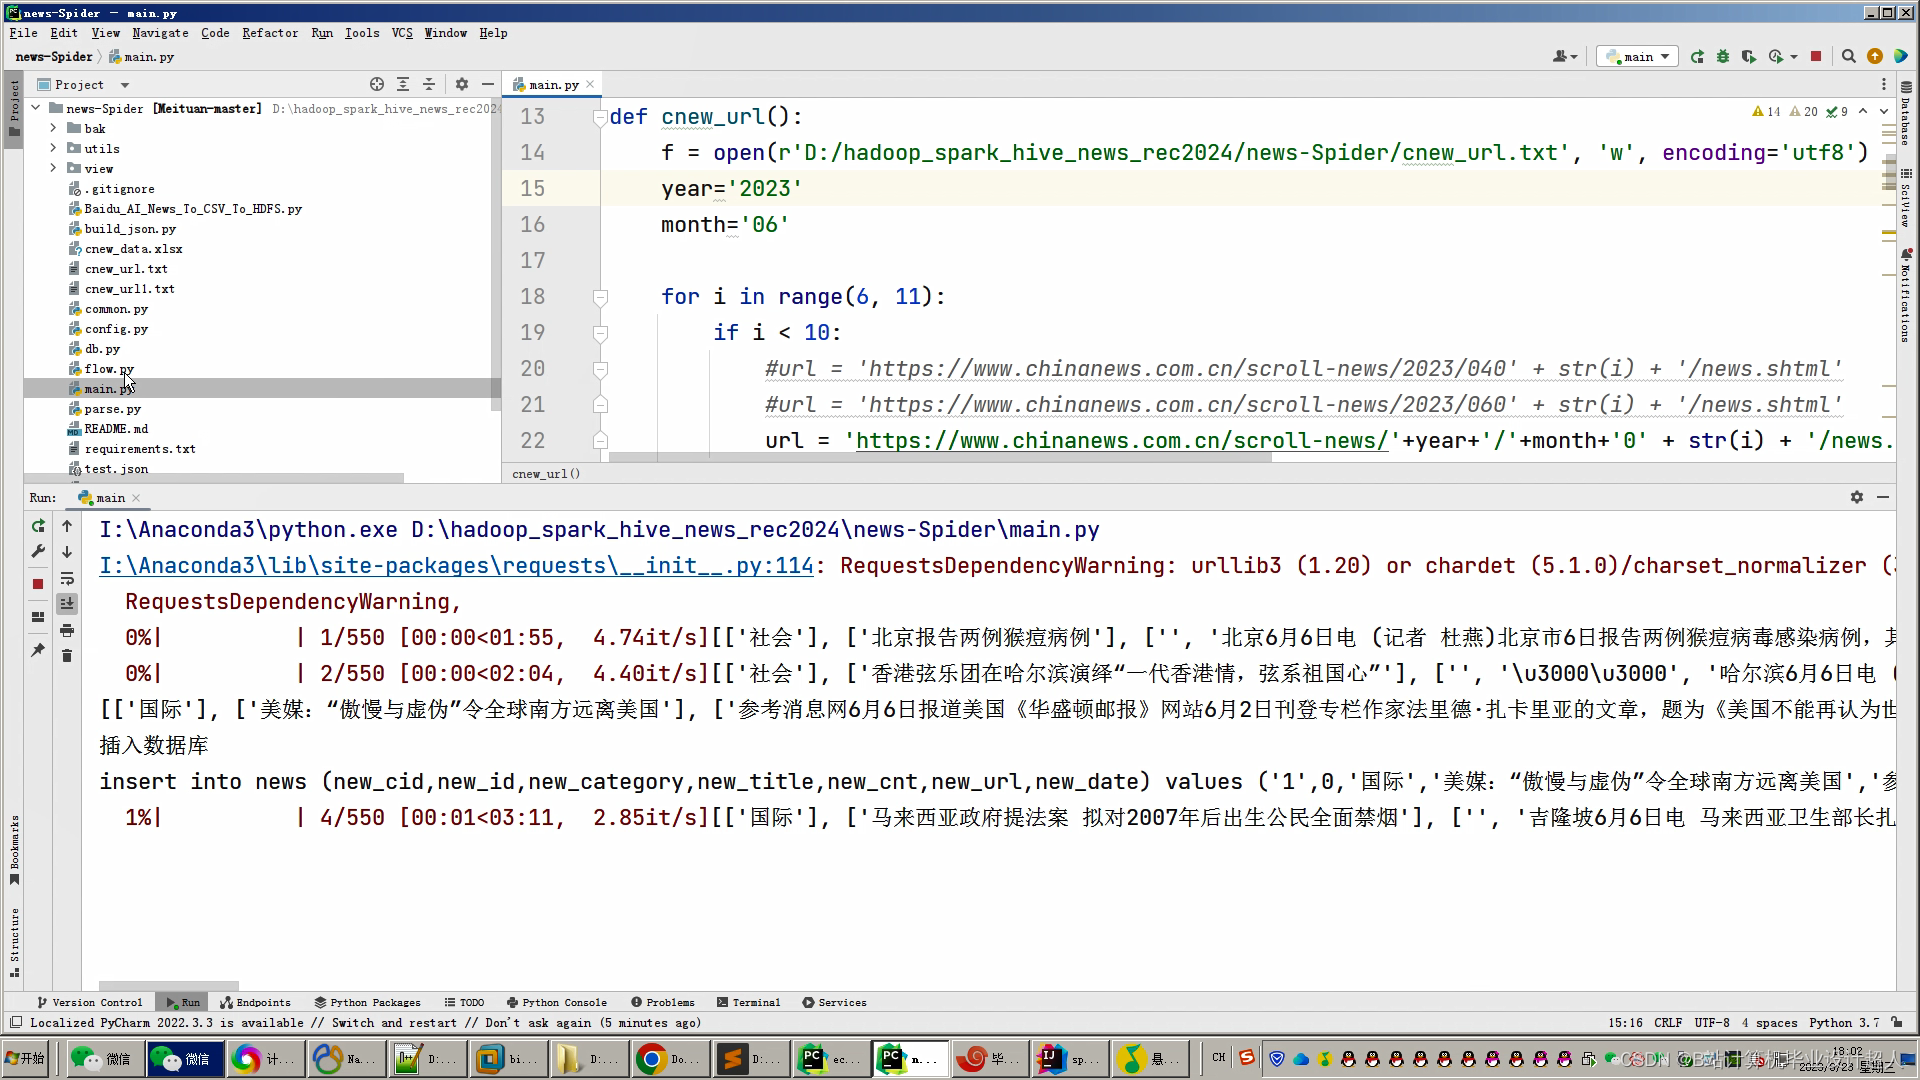Image resolution: width=1920 pixels, height=1080 pixels.
Task: Toggle the pin tab icon in the Run panel
Action: coord(38,650)
